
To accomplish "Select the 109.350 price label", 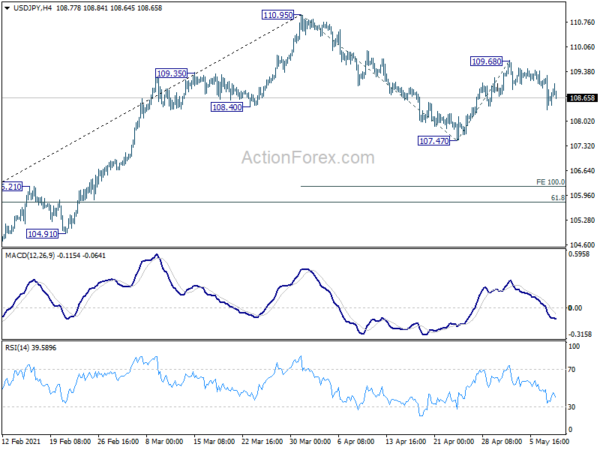I will click(171, 73).
